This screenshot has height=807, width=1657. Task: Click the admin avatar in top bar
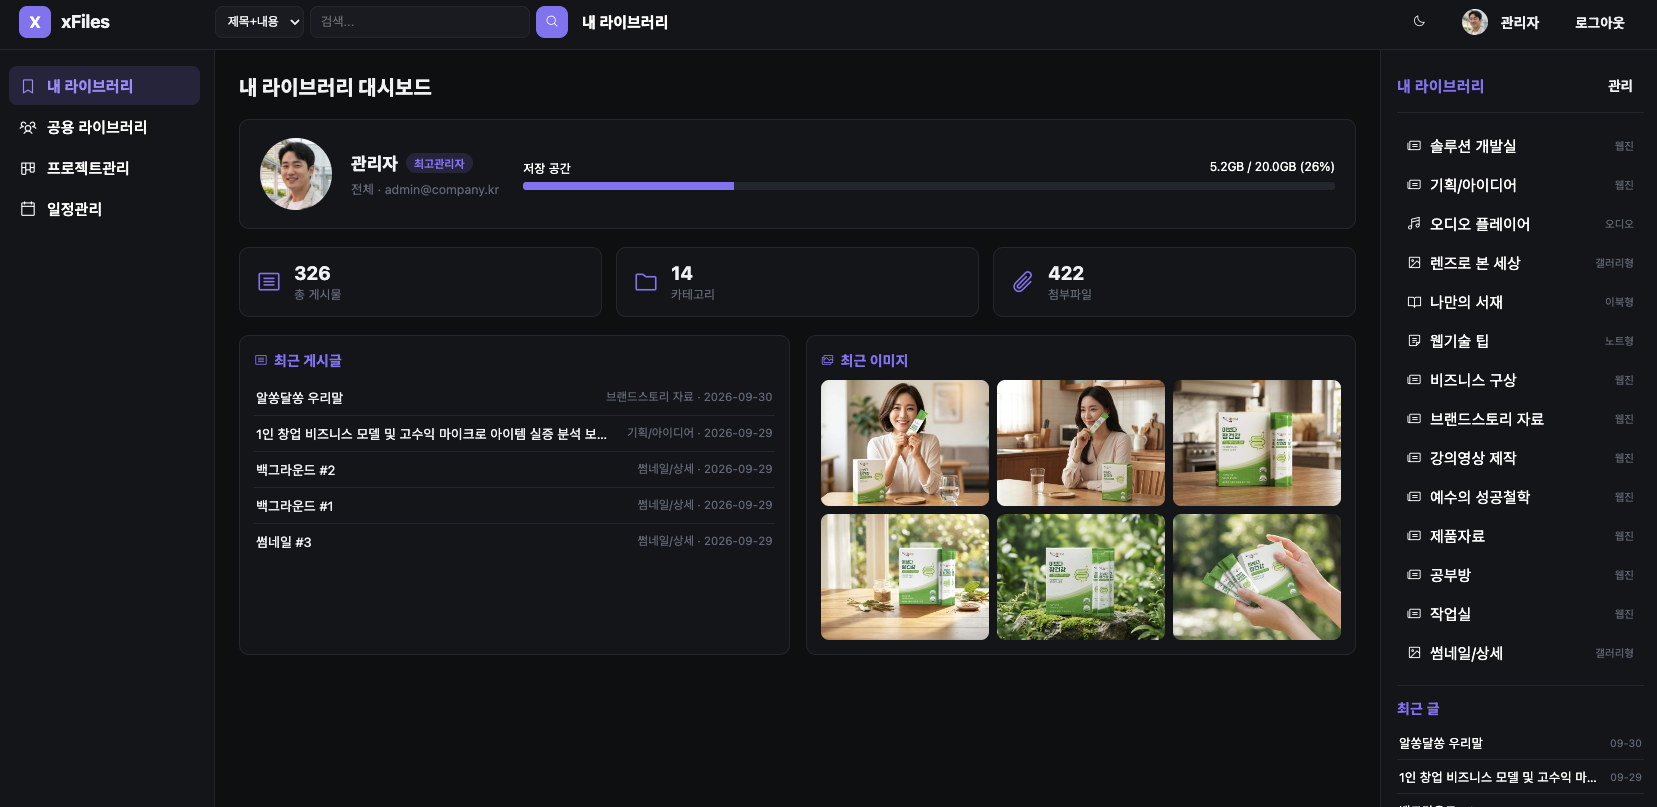pos(1475,22)
